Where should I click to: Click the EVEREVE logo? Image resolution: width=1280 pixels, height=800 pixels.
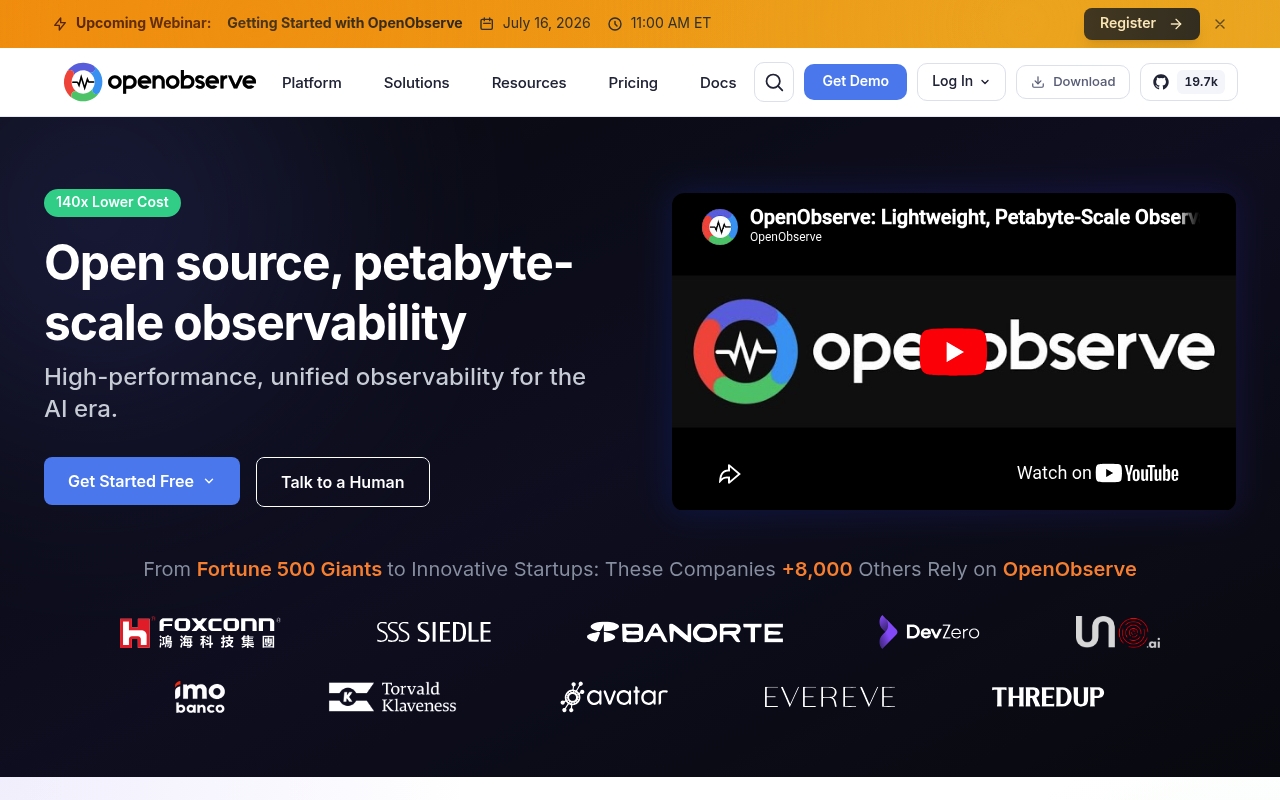829,697
